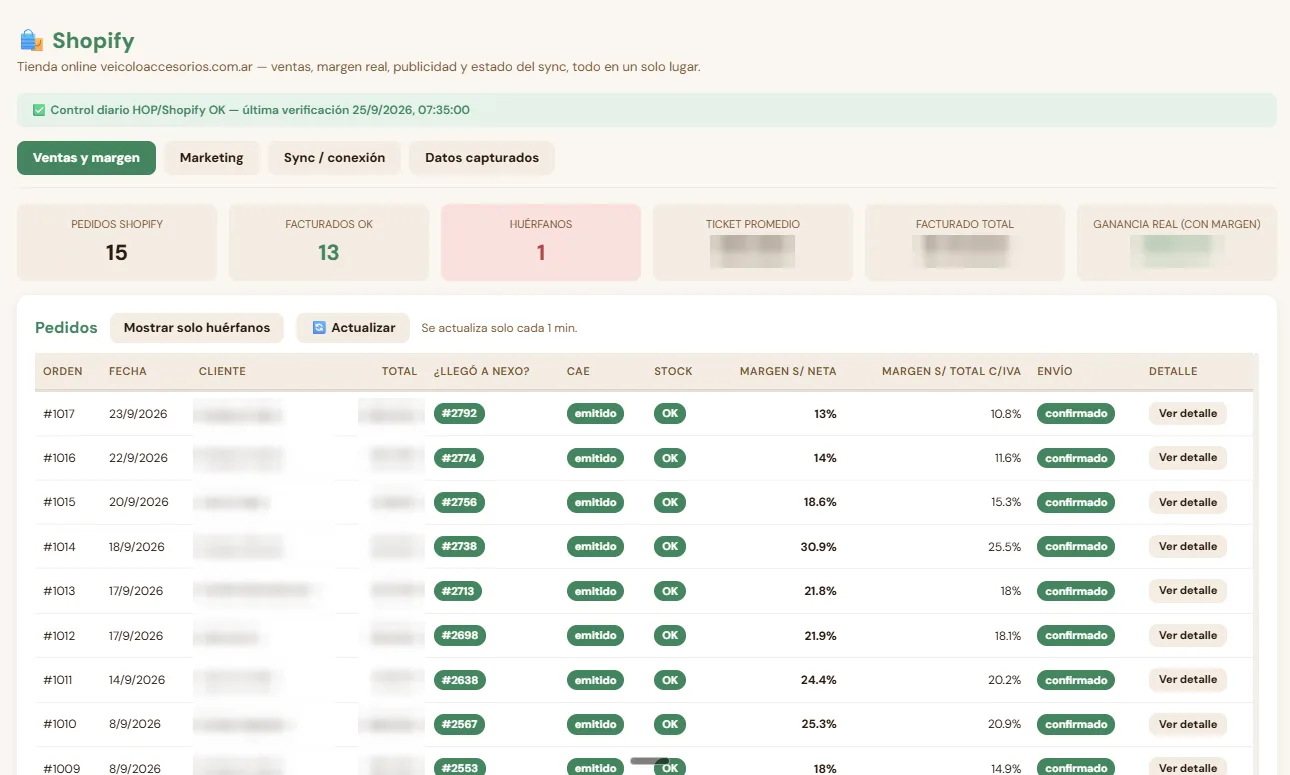1290x775 pixels.
Task: Select the Ganancia real card
Action: pyautogui.click(x=1177, y=242)
